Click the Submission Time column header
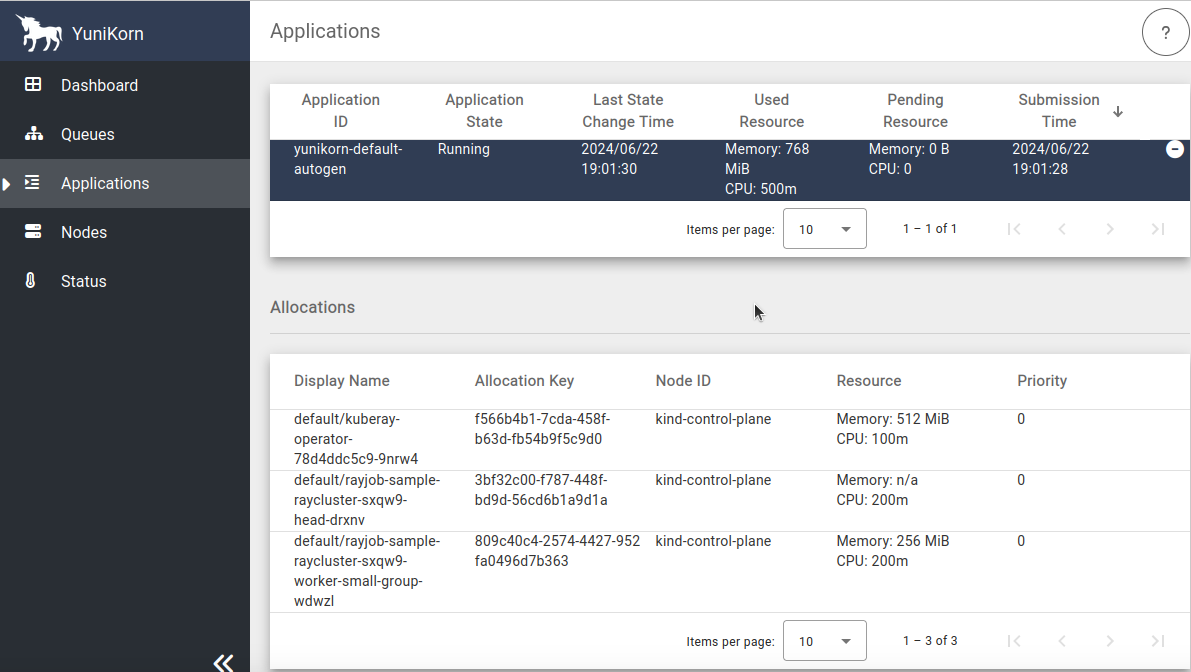 1058,111
